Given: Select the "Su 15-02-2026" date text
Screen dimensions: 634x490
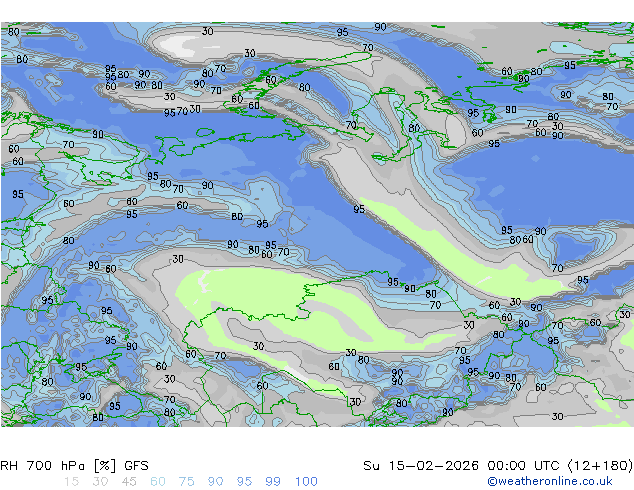Looking at the screenshot, I should point(421,466).
